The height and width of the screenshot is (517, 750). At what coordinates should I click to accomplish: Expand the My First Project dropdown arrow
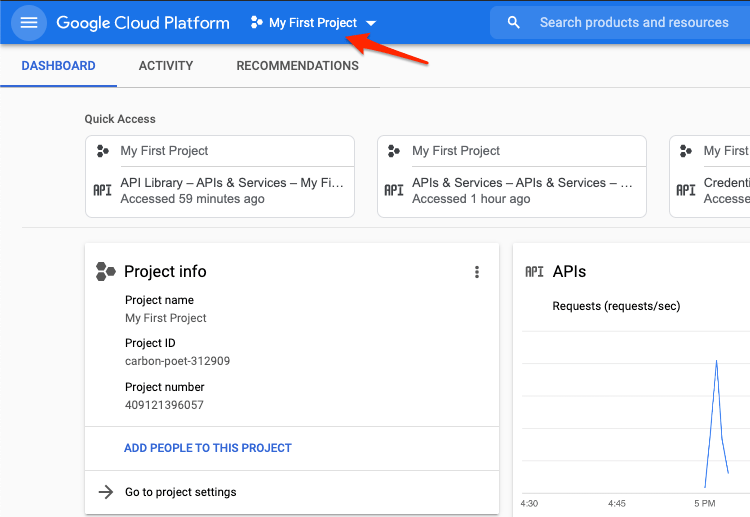point(371,23)
